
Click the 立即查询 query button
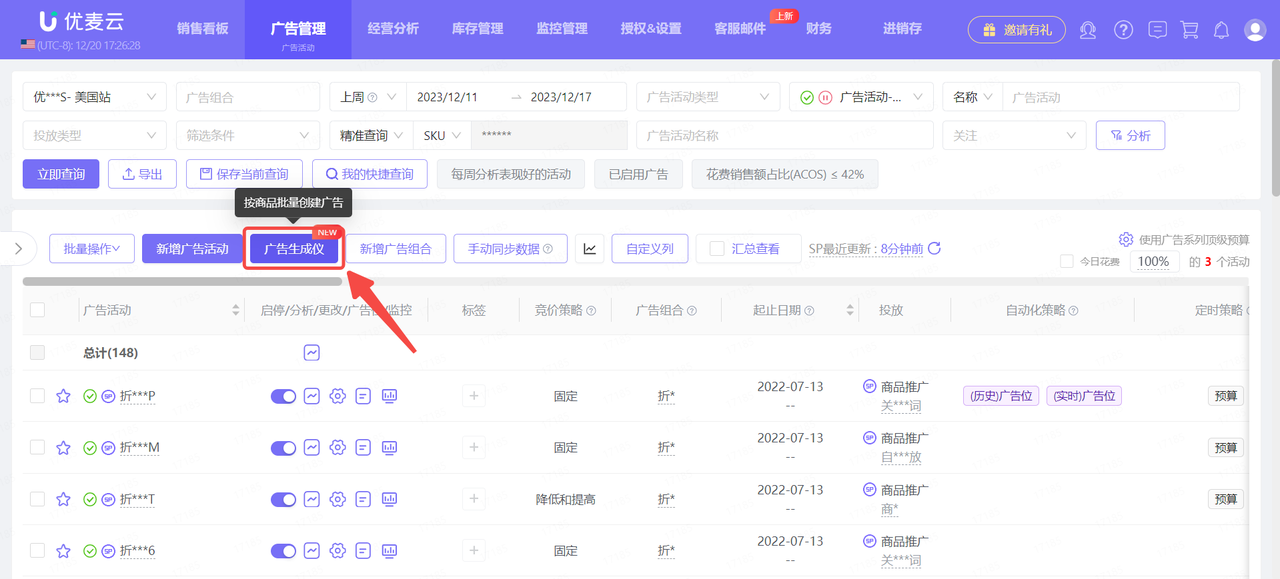point(60,173)
